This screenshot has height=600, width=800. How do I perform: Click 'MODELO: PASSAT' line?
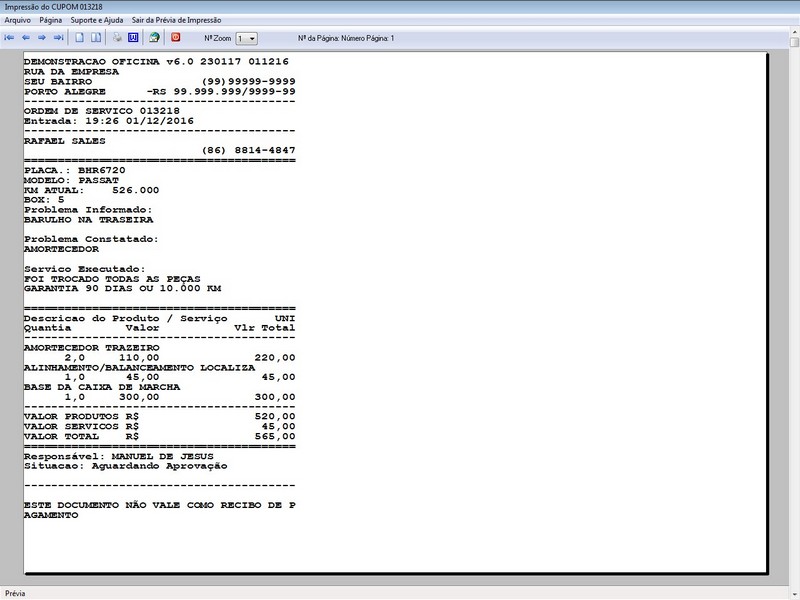coord(71,181)
